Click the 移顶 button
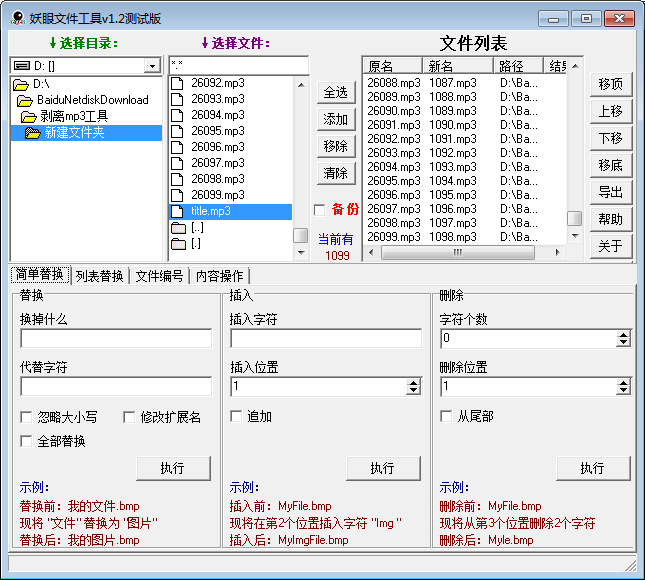Image resolution: width=645 pixels, height=580 pixels. 611,84
